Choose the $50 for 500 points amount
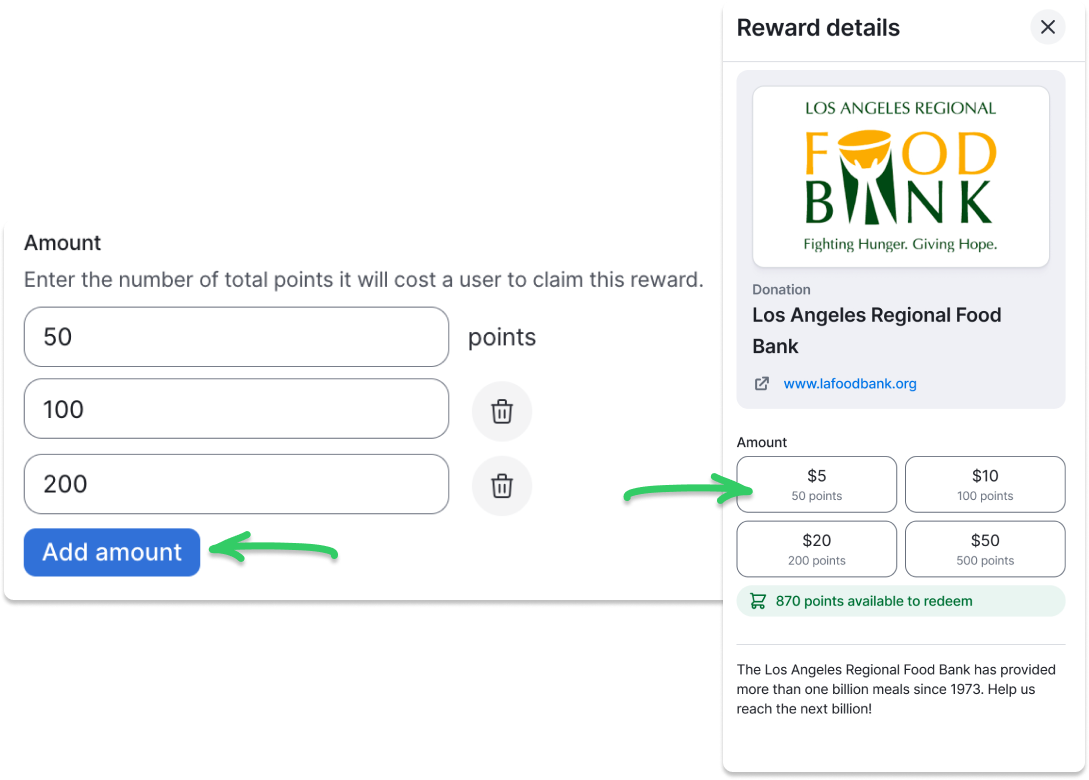The image size is (1089, 780). click(985, 549)
